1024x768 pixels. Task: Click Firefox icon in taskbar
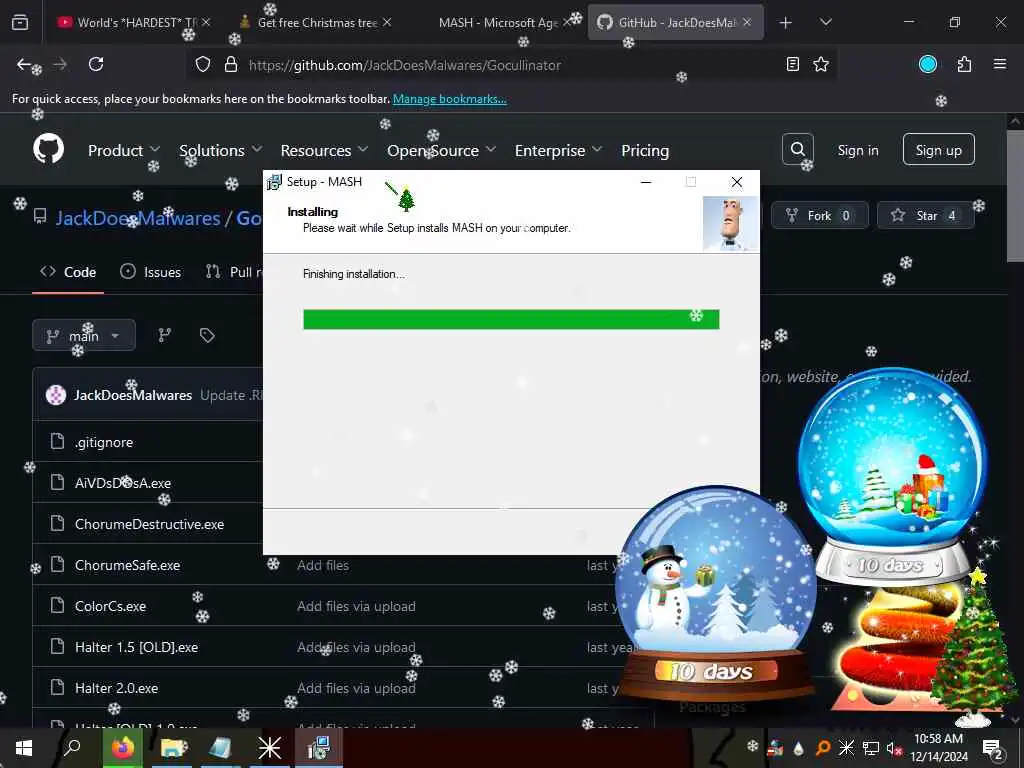122,748
